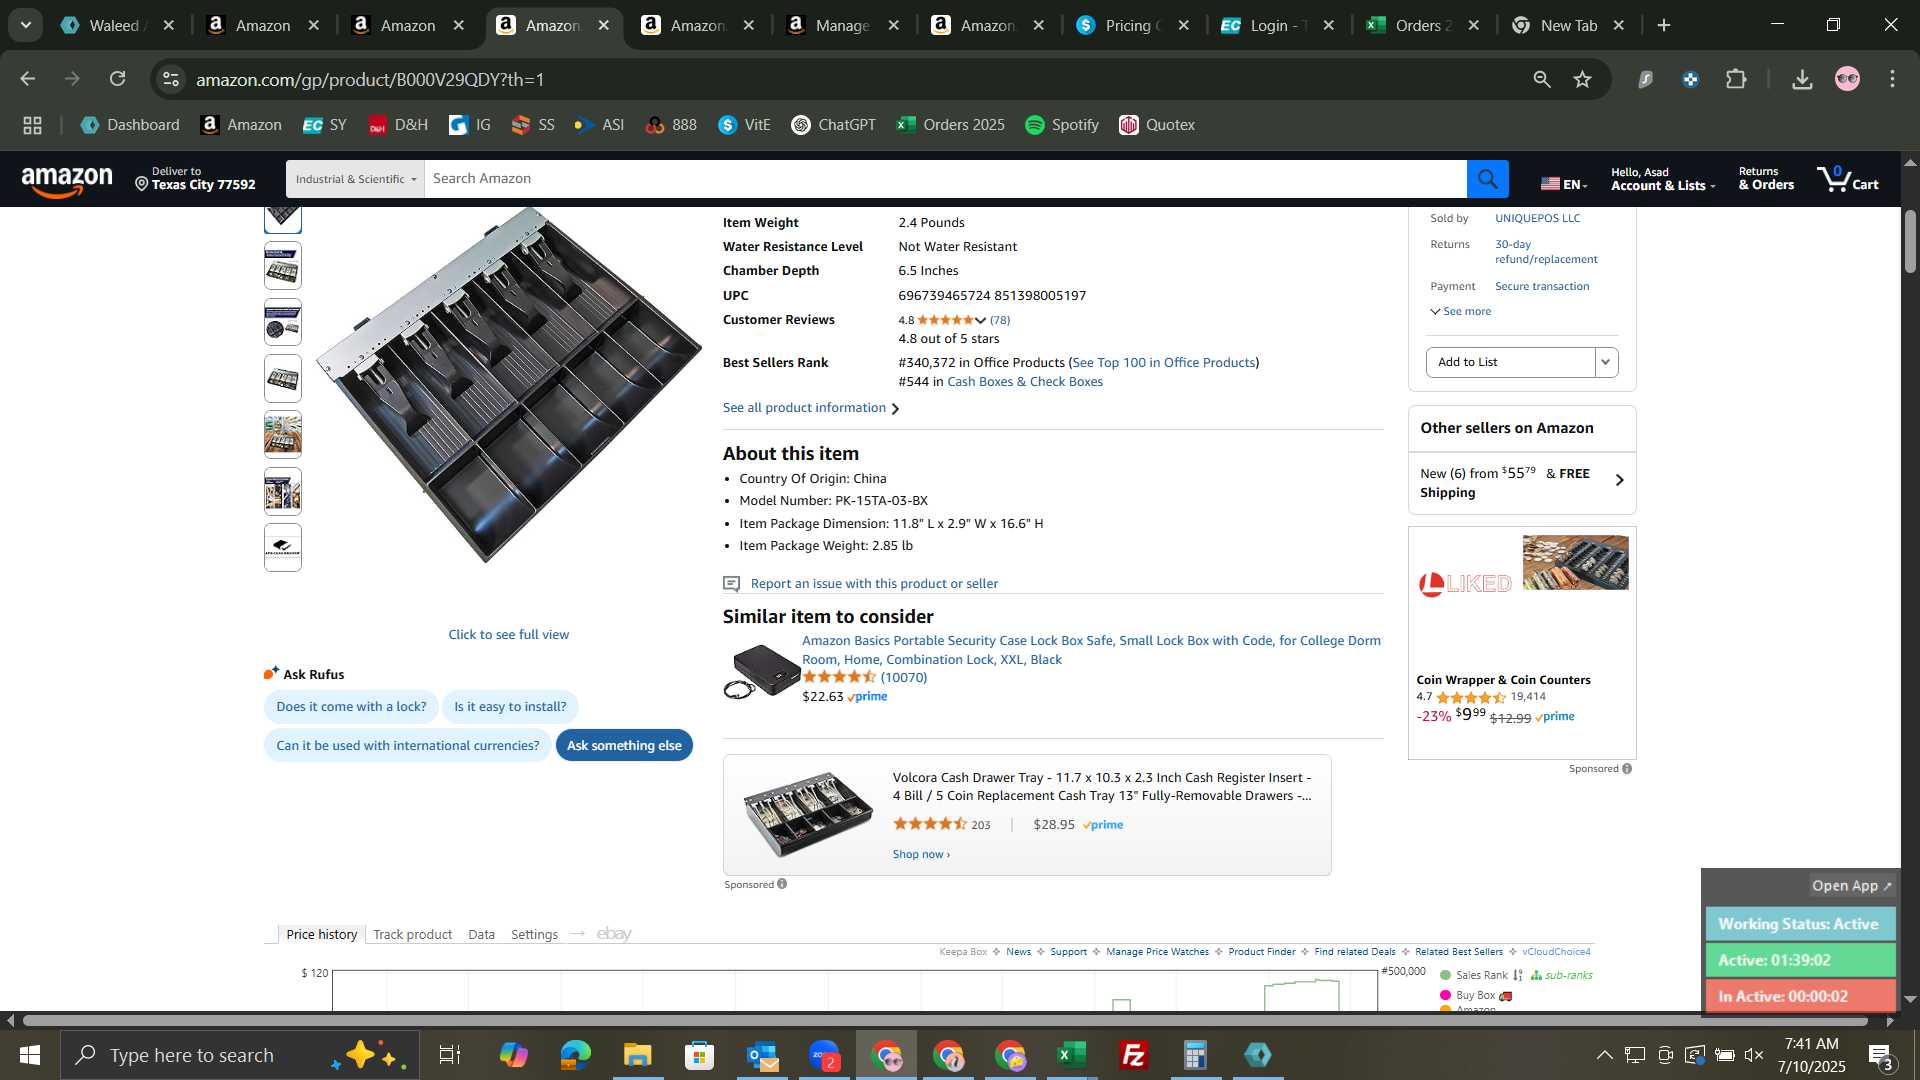The height and width of the screenshot is (1080, 1920).
Task: Open See Top 100 in Office Products link
Action: click(x=1163, y=363)
